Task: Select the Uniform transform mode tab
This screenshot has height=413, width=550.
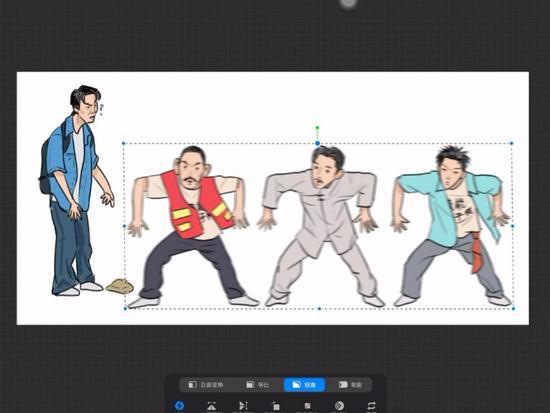Action: [x=257, y=385]
